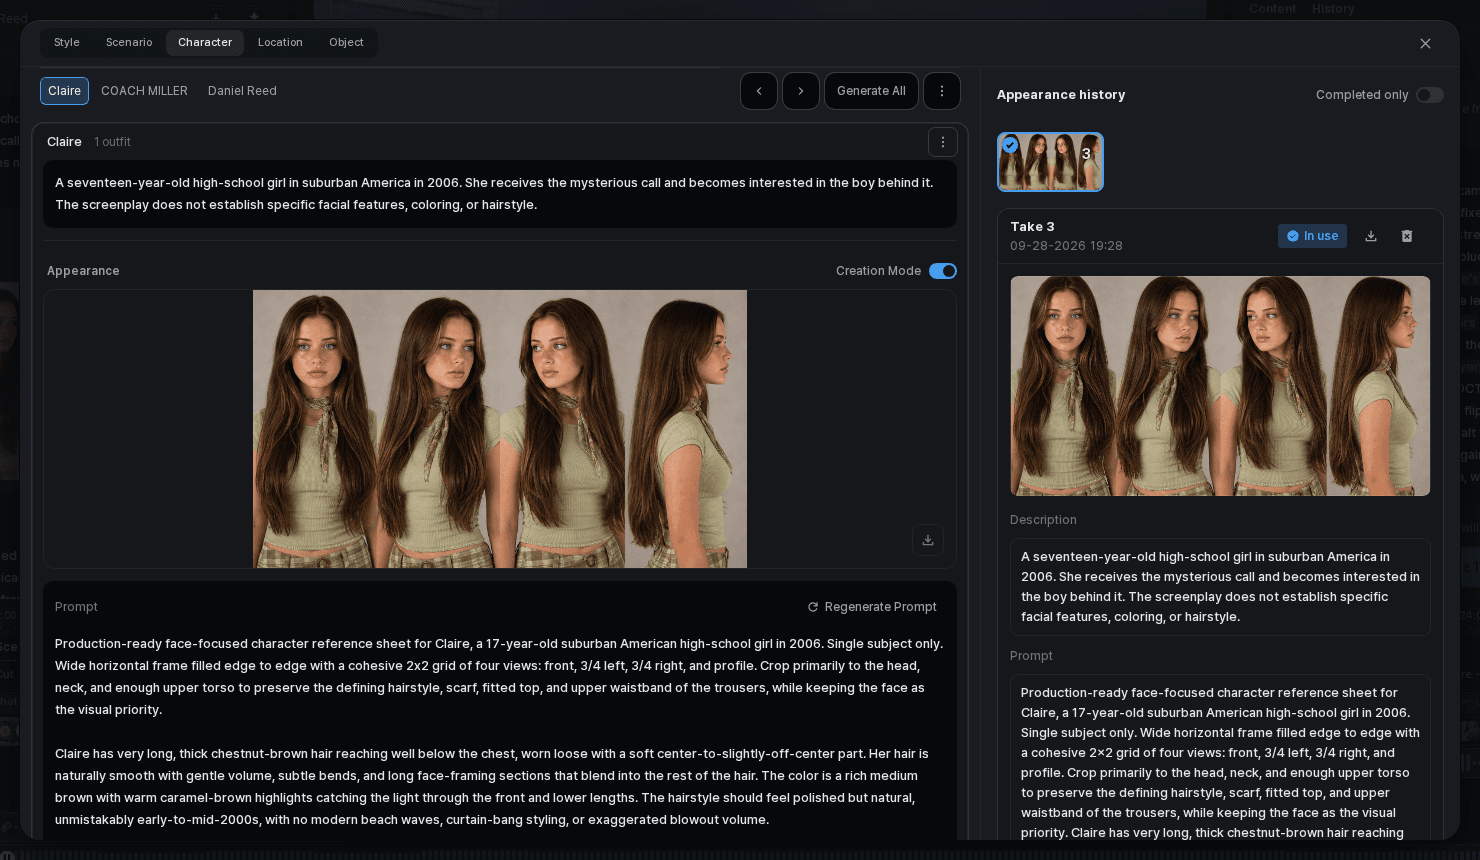Screen dimensions: 1480x860
Task: Go to previous character with left chevron
Action: click(x=759, y=91)
